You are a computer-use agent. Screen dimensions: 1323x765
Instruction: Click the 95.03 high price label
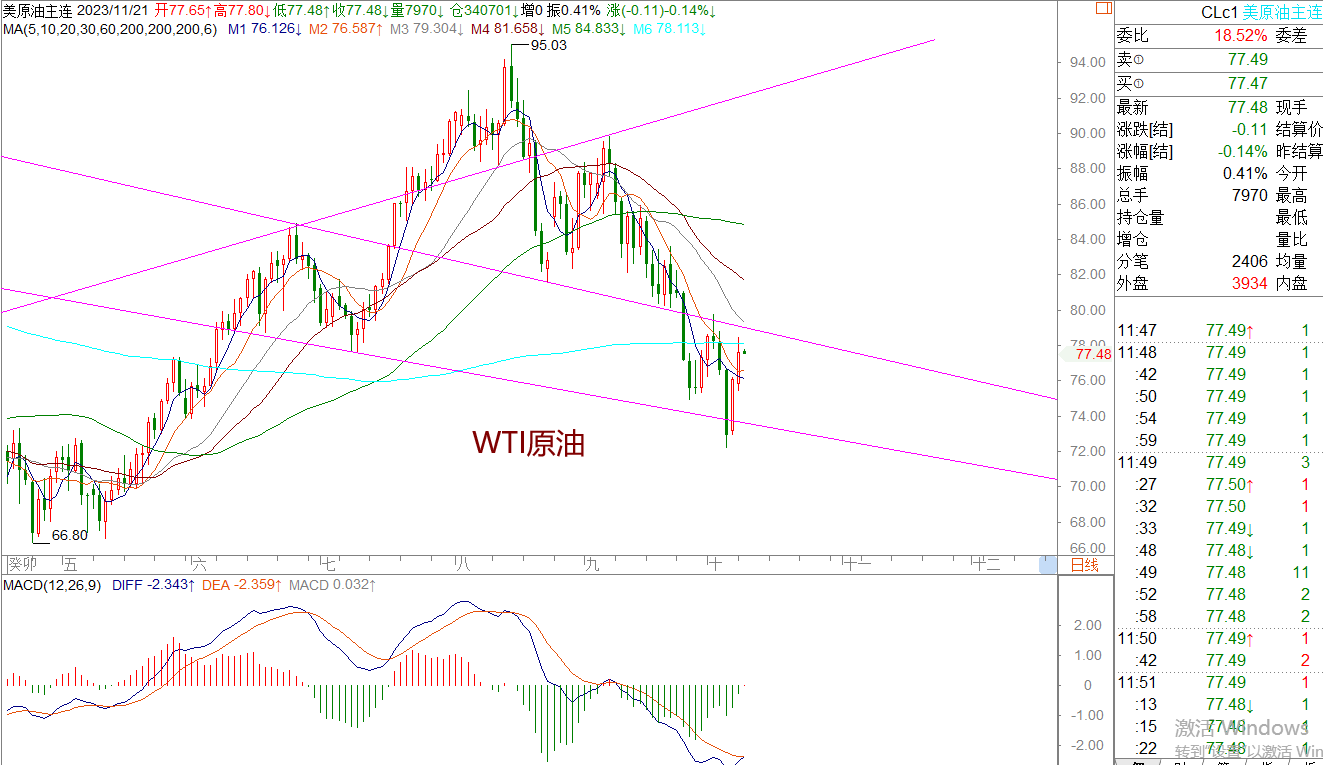click(x=549, y=46)
